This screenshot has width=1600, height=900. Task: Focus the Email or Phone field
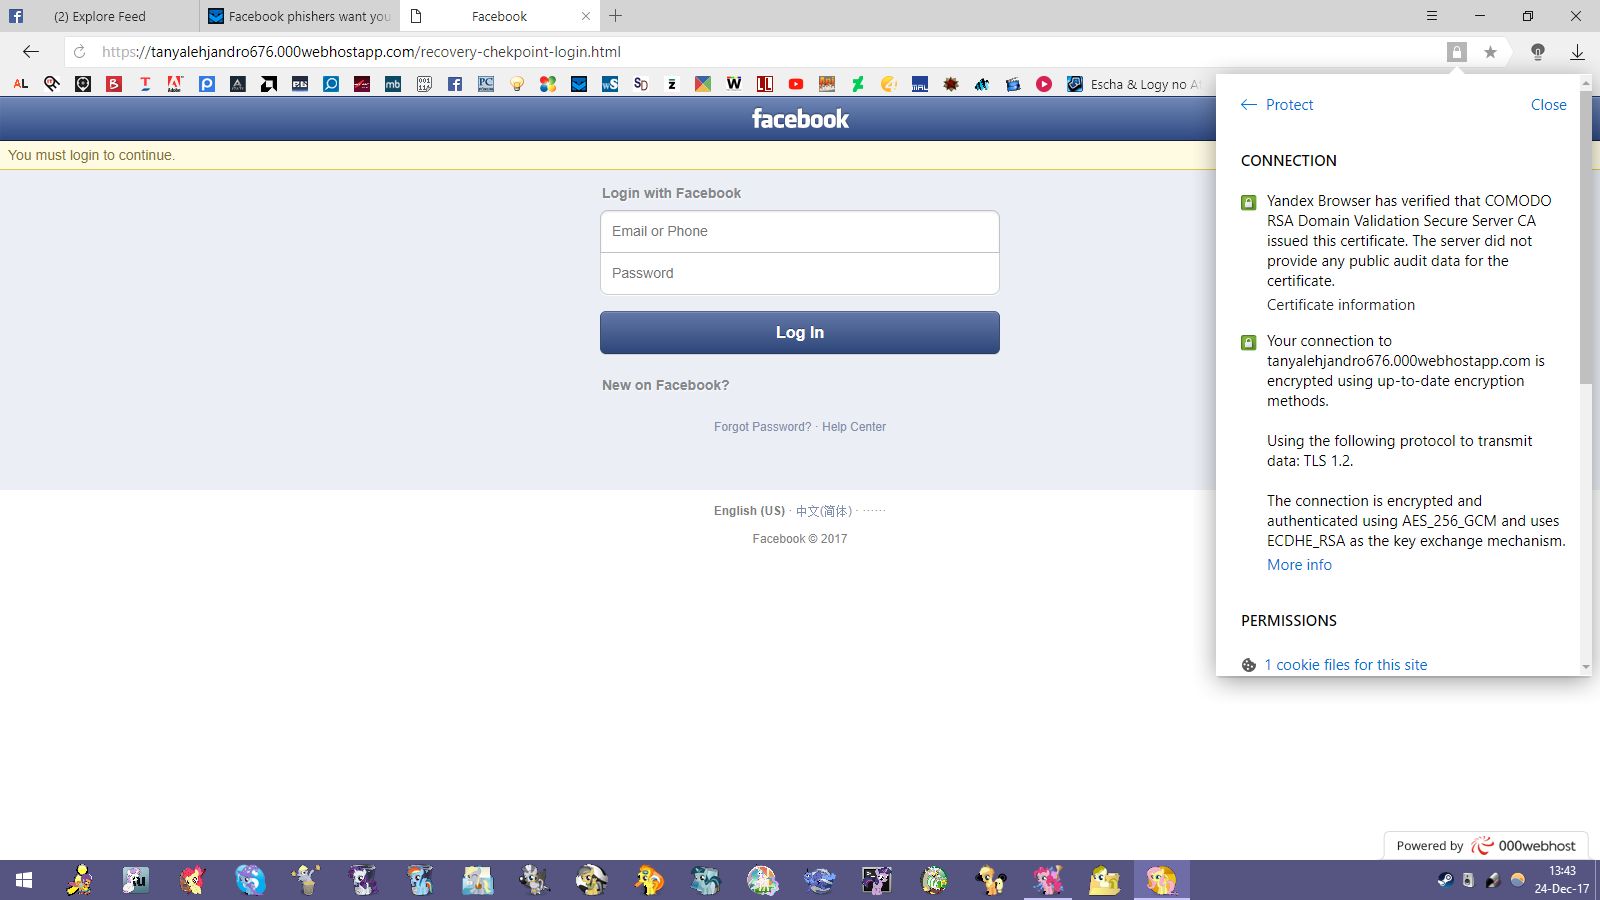[x=800, y=231]
